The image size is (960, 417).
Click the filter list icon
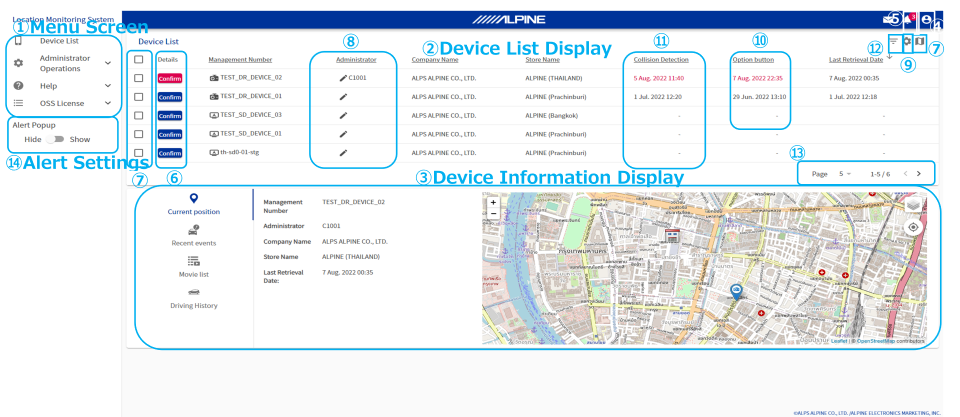[894, 41]
